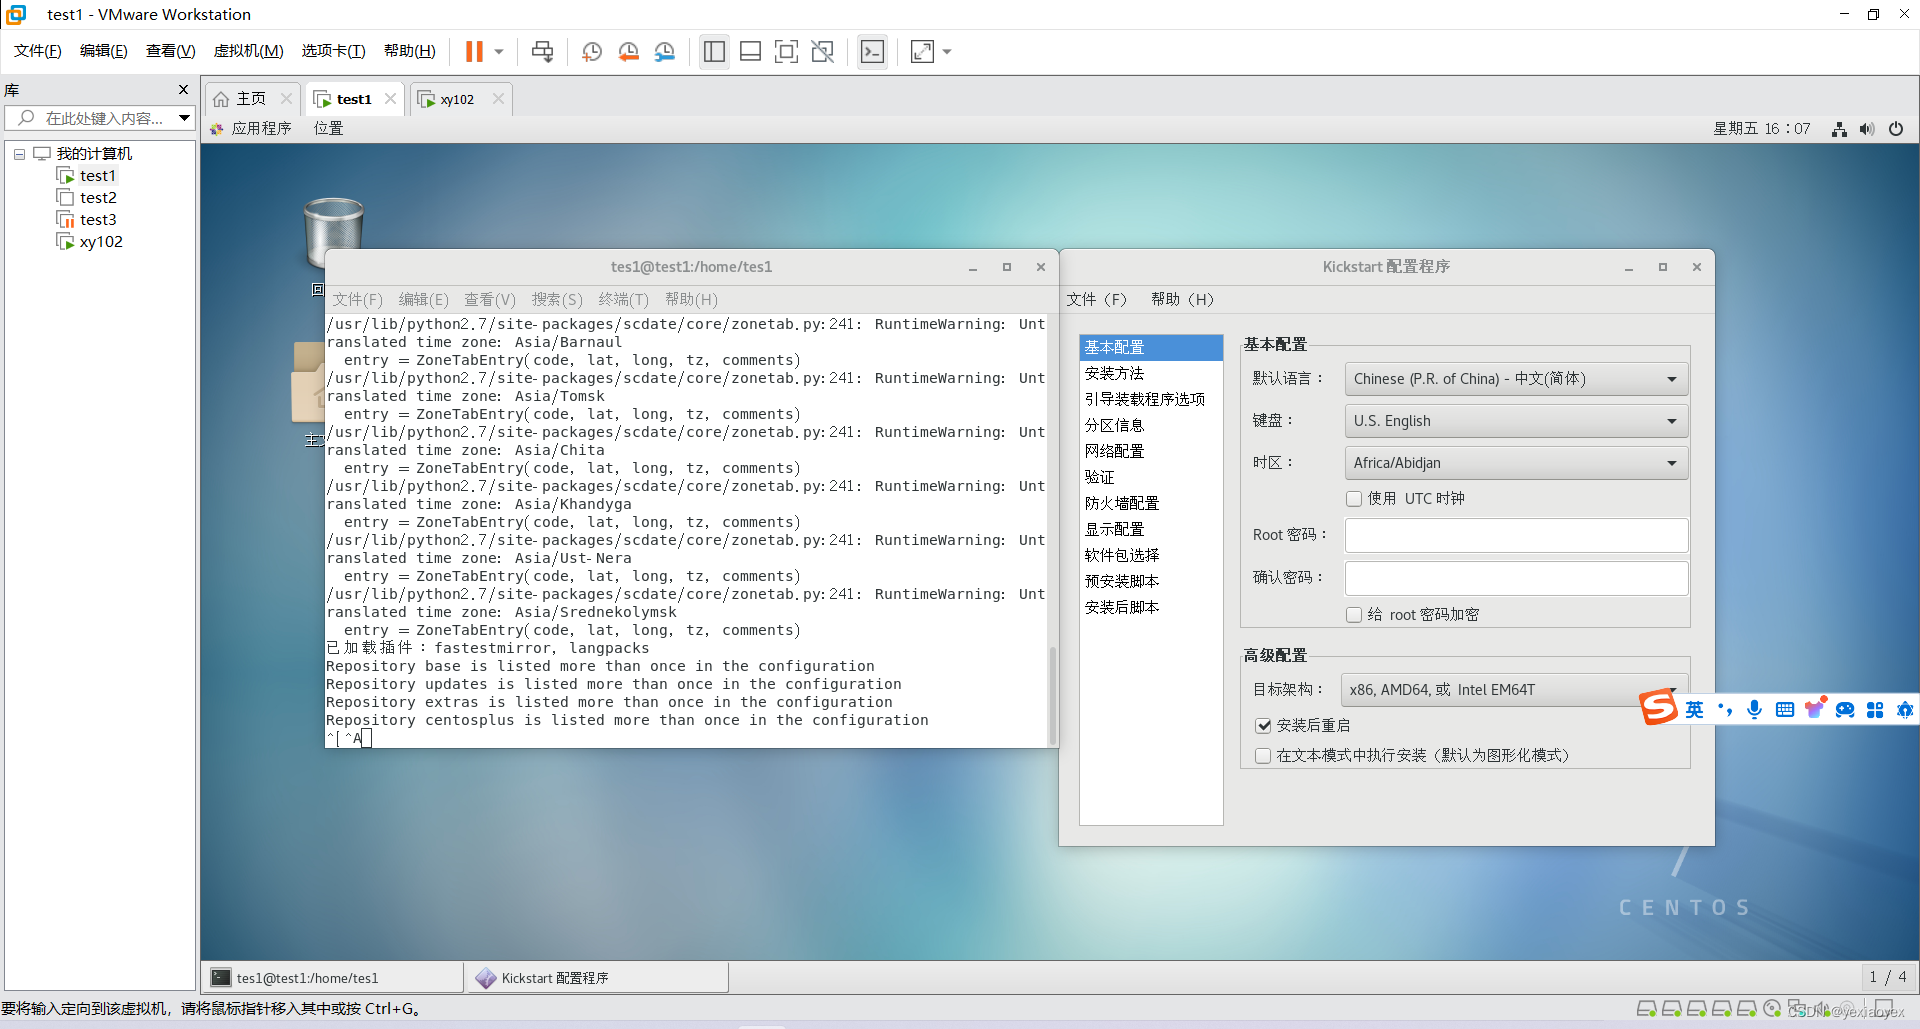This screenshot has width=1920, height=1029.
Task: Select 安装方法 in Kickstart list
Action: [x=1151, y=373]
